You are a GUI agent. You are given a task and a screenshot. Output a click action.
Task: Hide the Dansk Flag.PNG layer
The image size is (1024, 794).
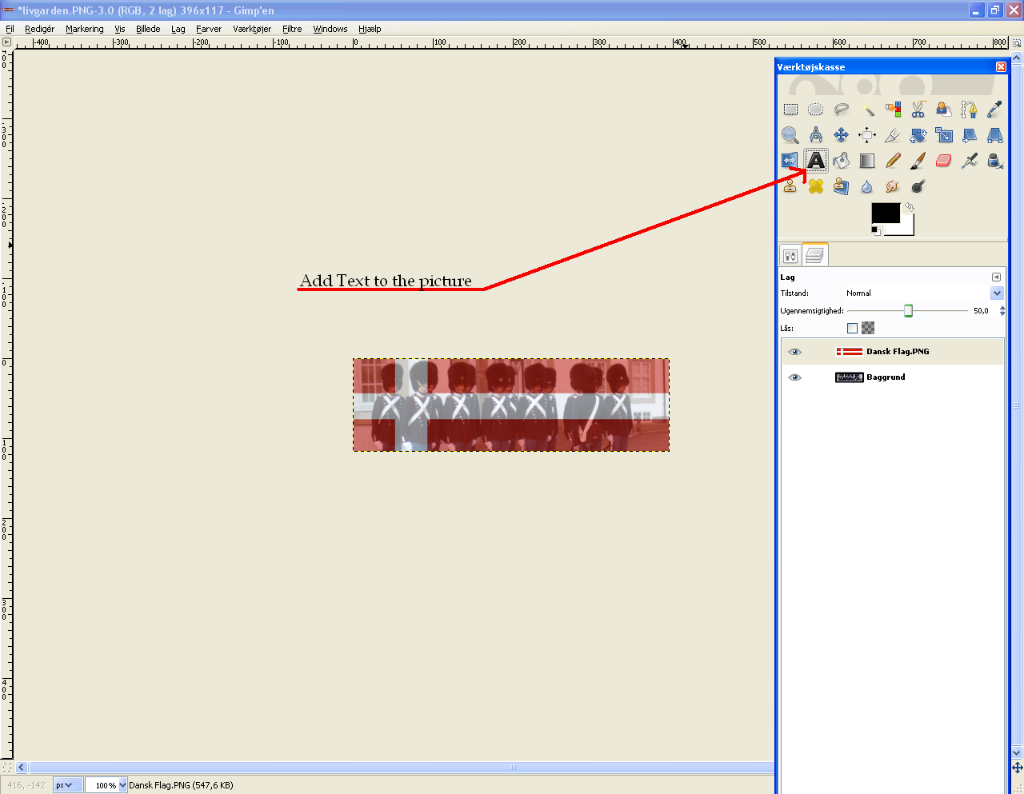click(795, 352)
